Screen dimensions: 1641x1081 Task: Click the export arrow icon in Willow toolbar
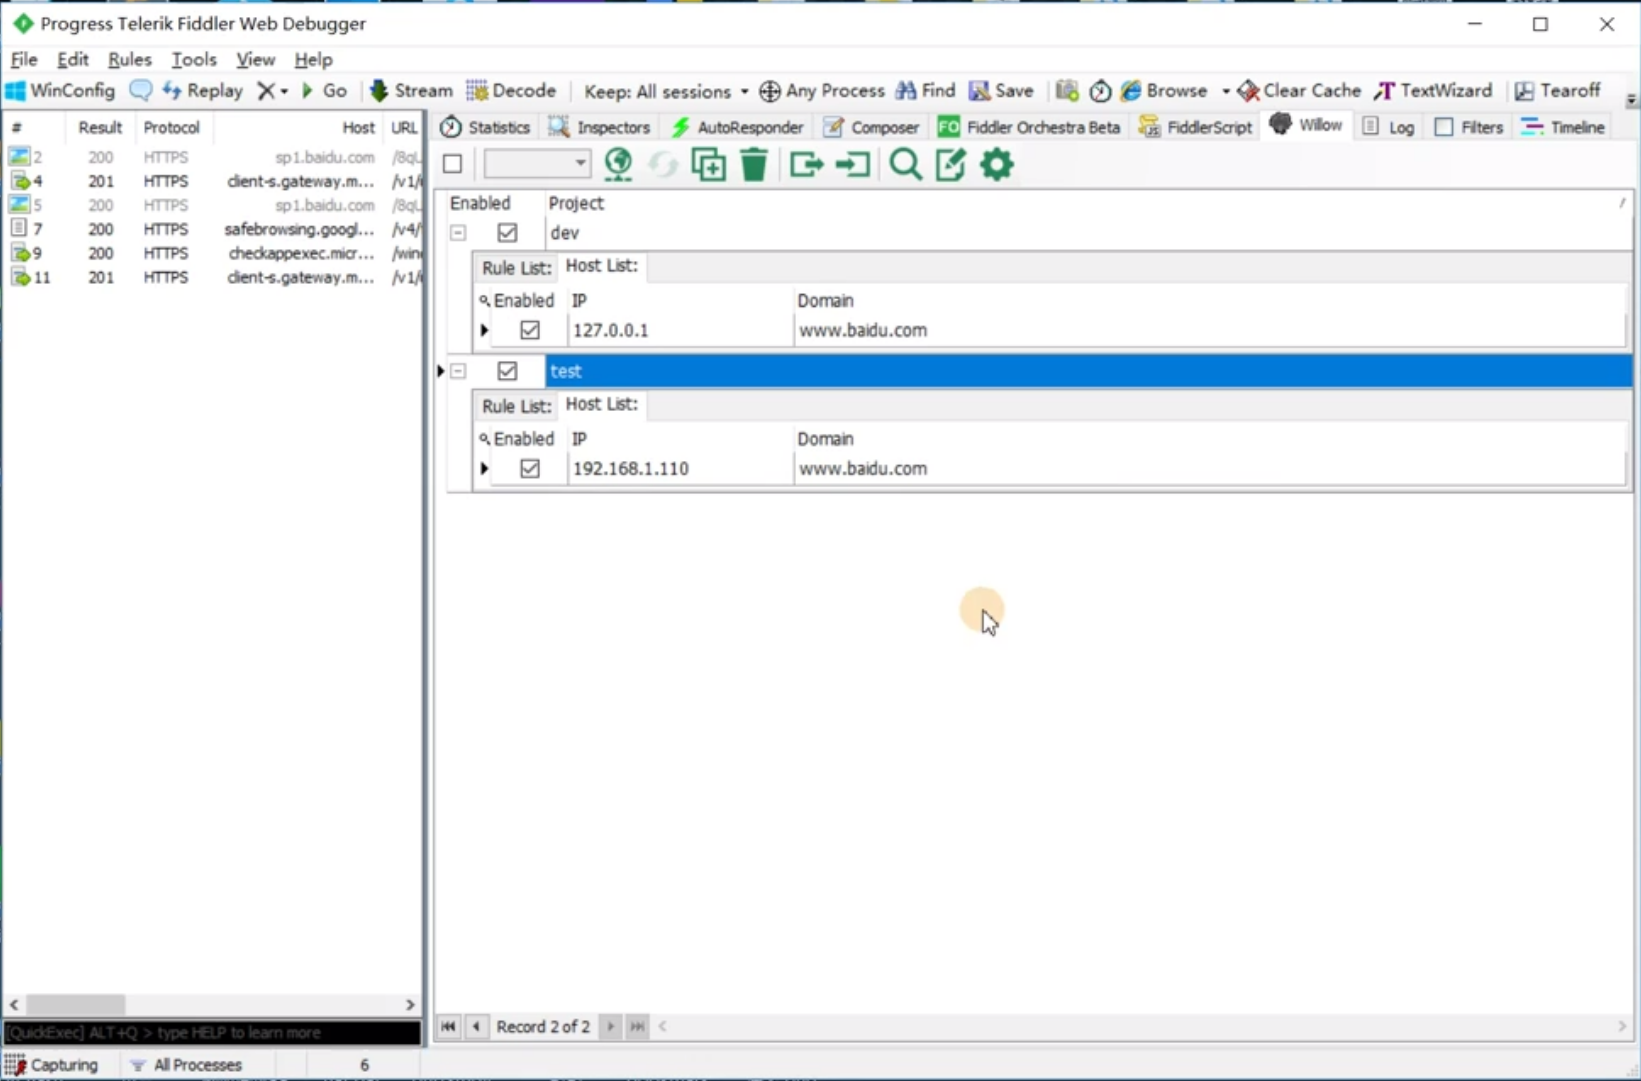click(x=806, y=164)
